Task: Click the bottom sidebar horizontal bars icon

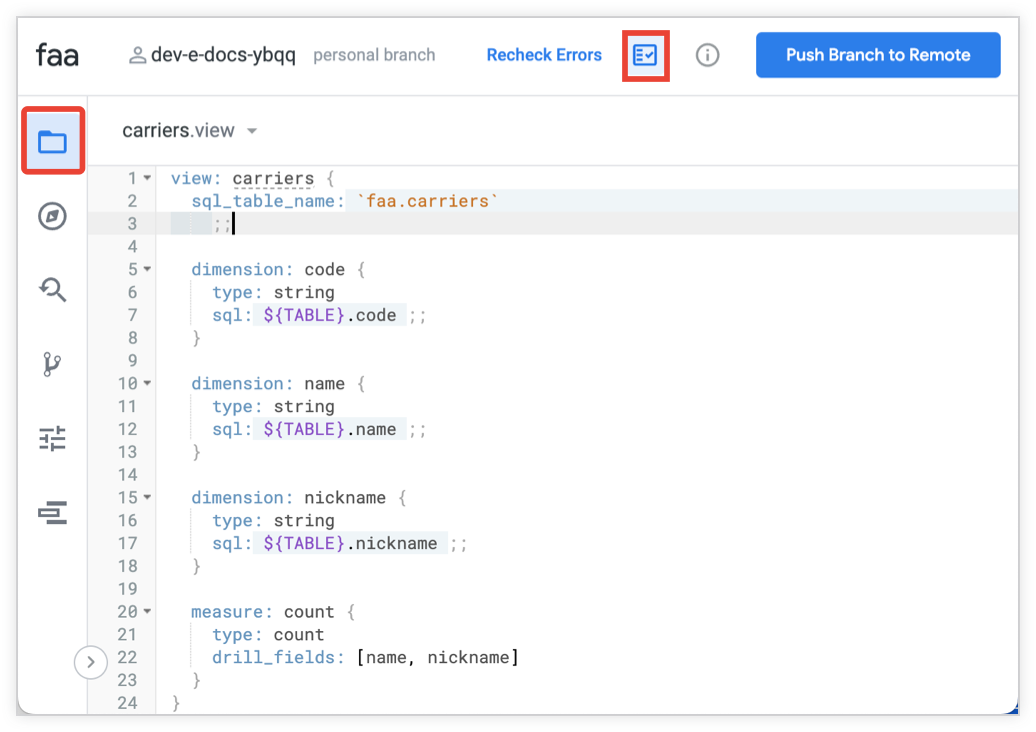Action: [52, 513]
